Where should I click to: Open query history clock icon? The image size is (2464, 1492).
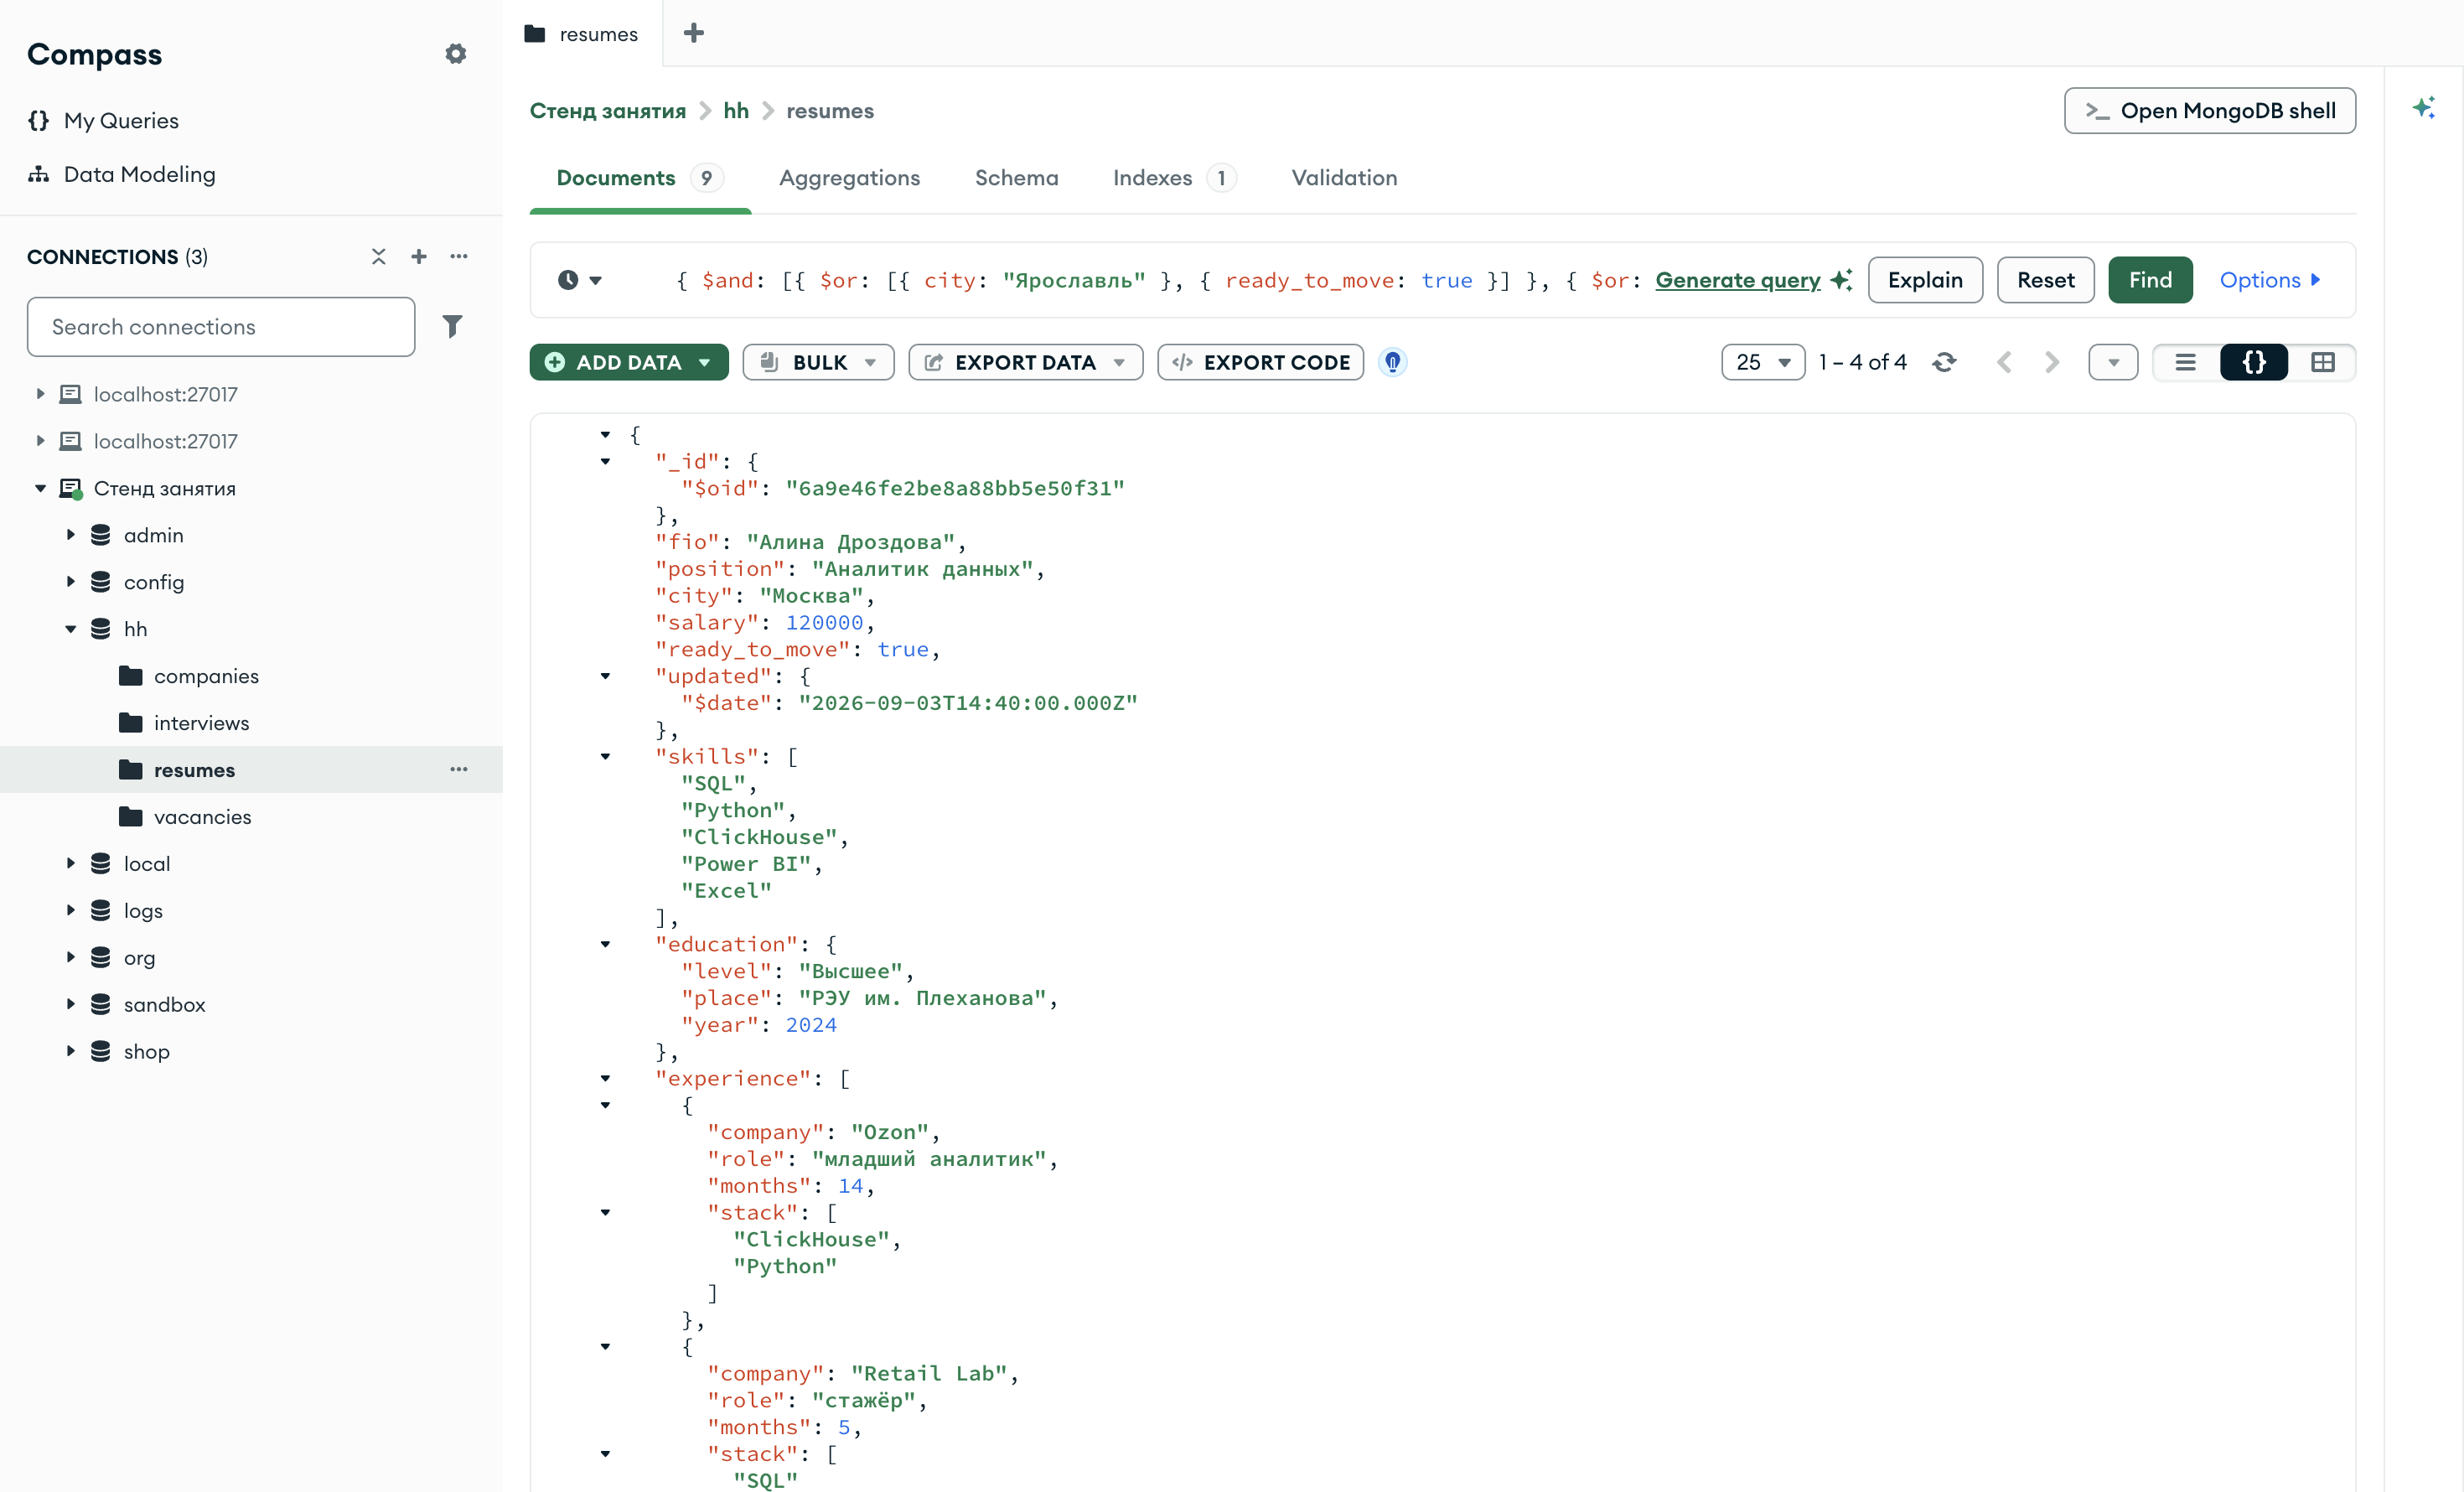(580, 280)
